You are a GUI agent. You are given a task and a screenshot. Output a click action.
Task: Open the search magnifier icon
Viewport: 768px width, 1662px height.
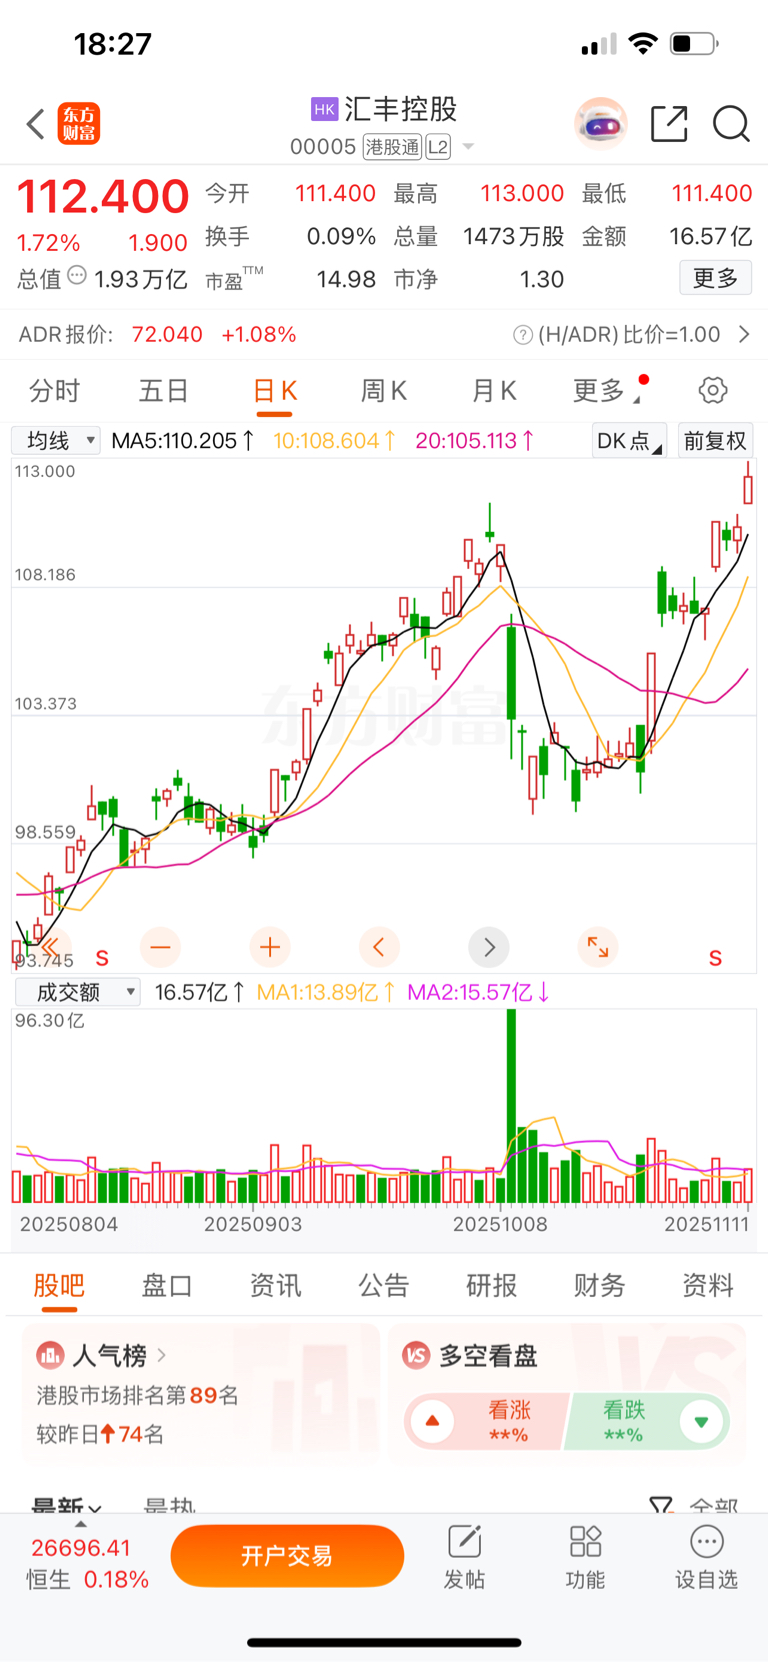coord(731,124)
